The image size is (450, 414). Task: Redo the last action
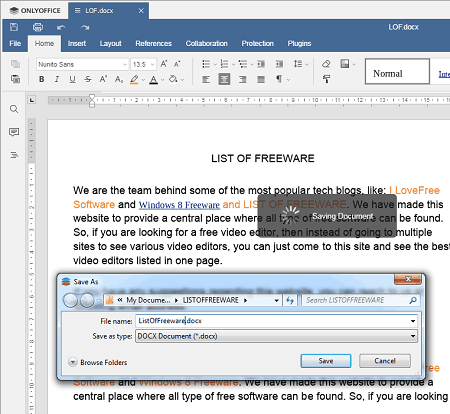85,27
